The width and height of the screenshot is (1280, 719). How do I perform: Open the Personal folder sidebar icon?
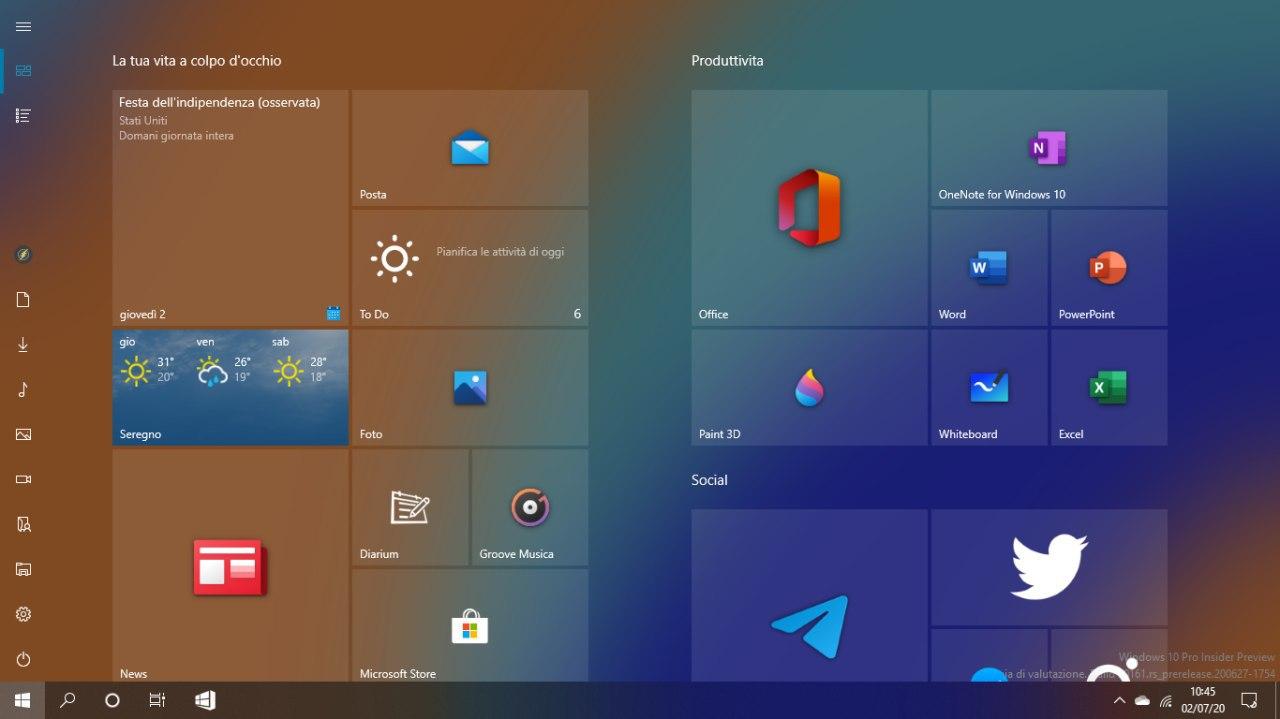pyautogui.click(x=24, y=525)
